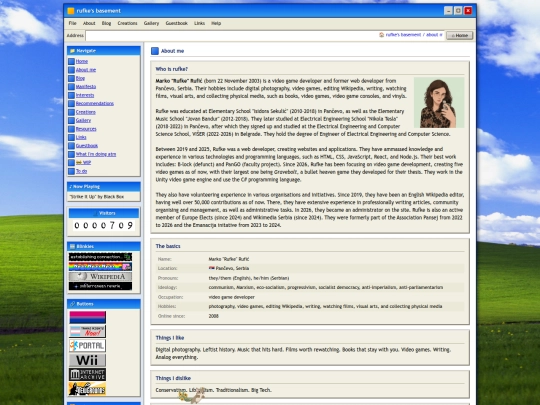Screen dimensions: 540x405
Task: Open the Home link in Navigate panel
Action: pos(82,61)
